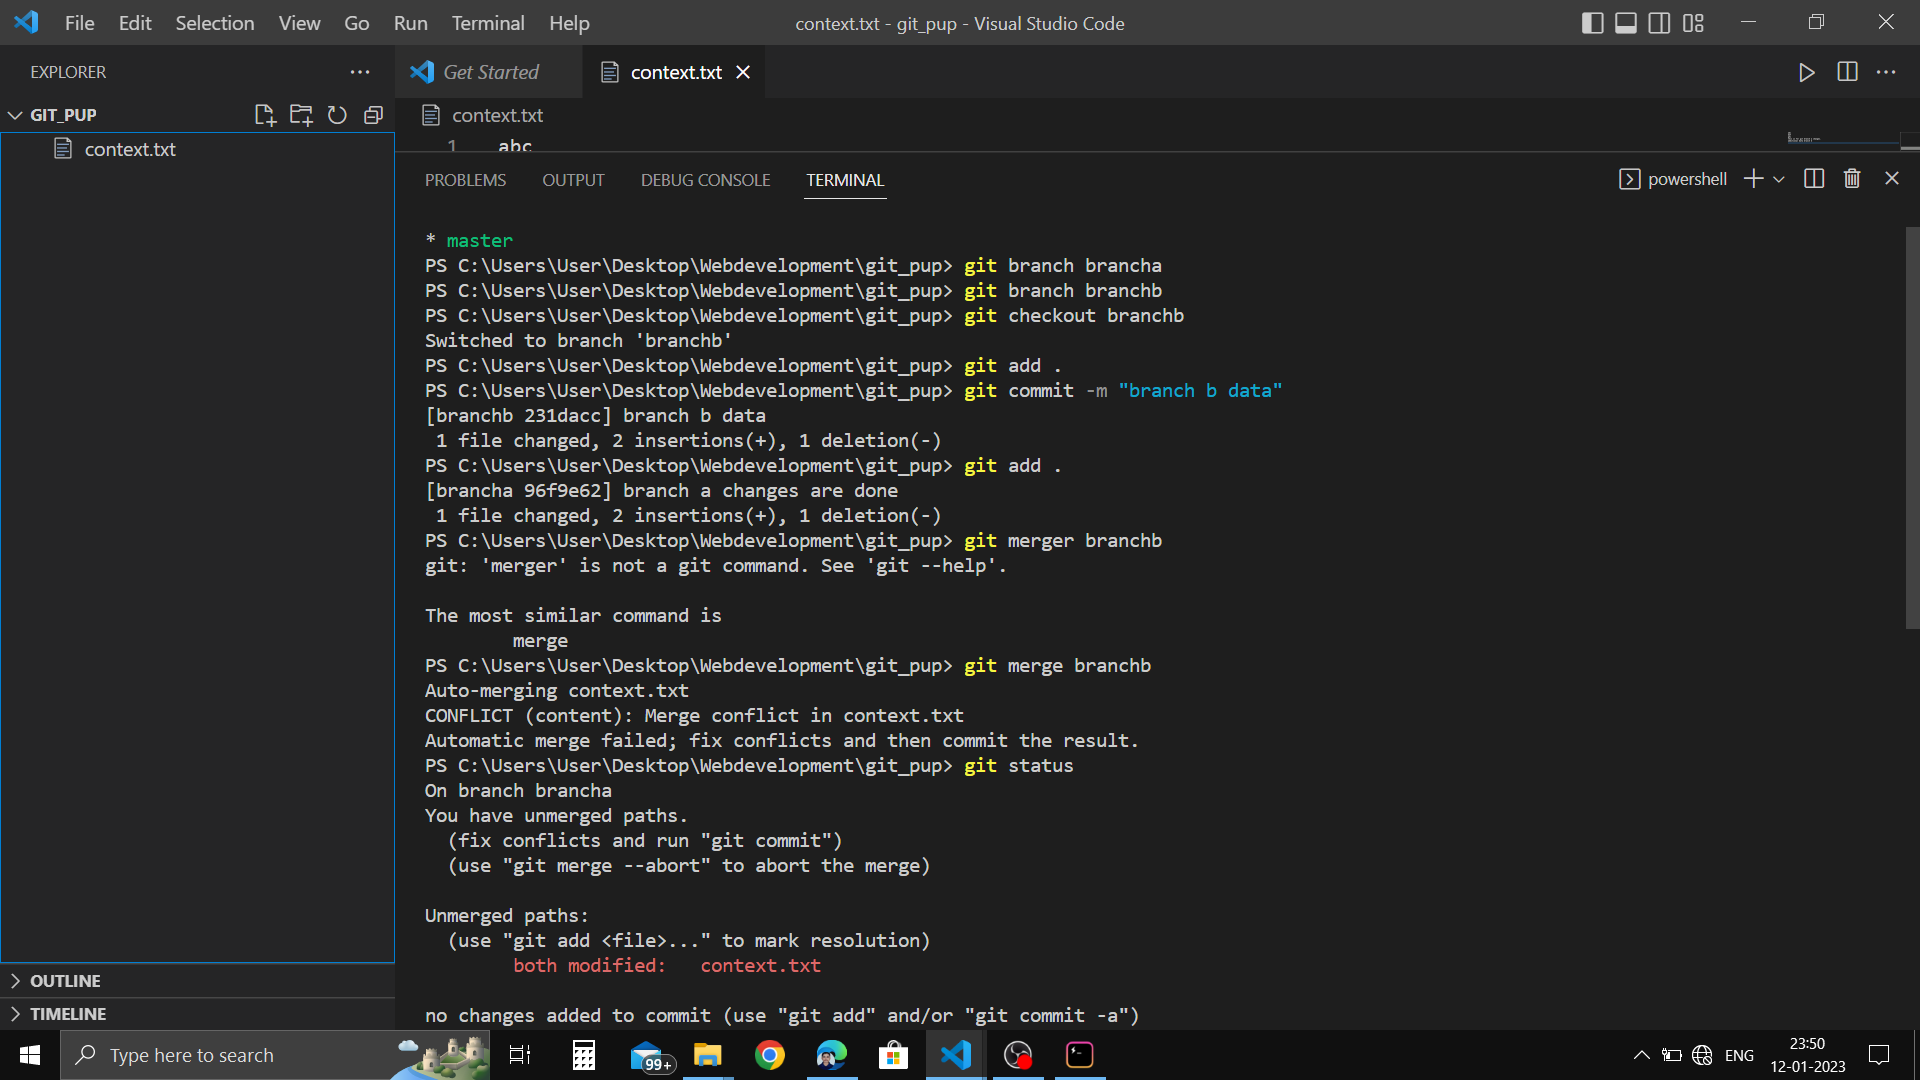Screen dimensions: 1920x1080
Task: Open Task View on the taskbar
Action: pyautogui.click(x=520, y=1055)
